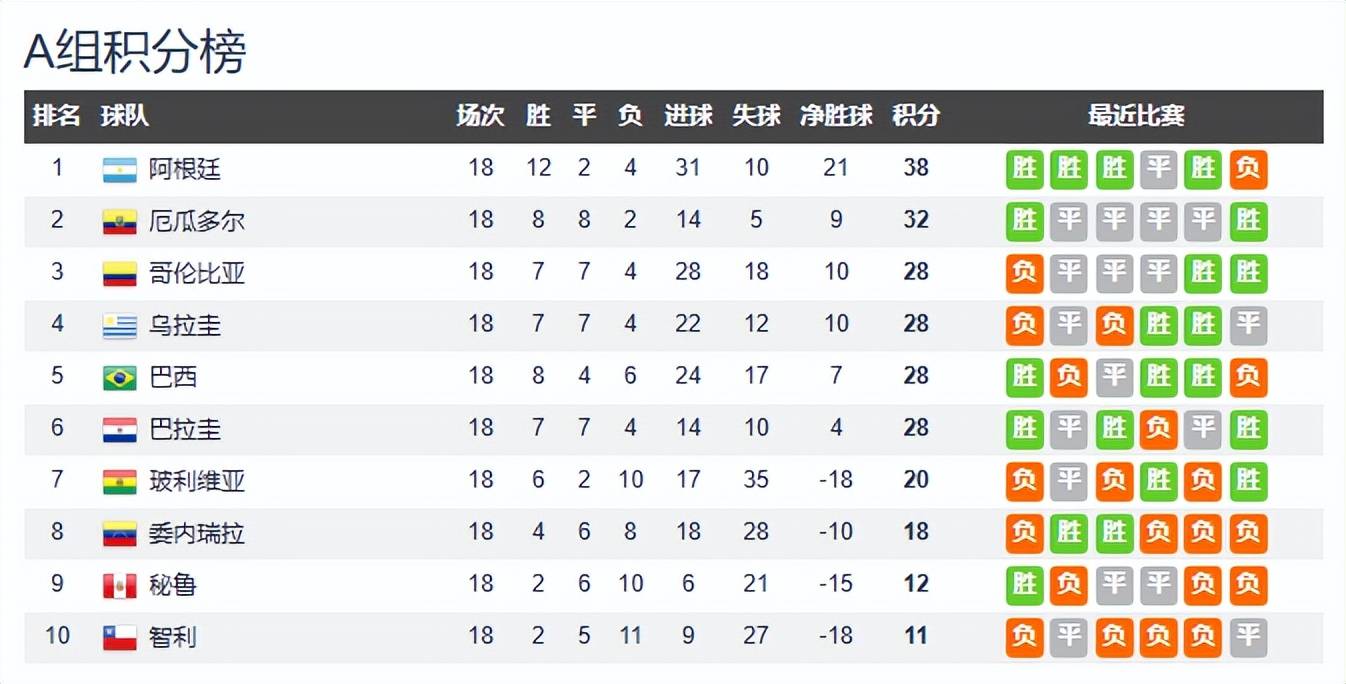The height and width of the screenshot is (684, 1346).
Task: Click the Paraguay flag icon
Action: [119, 429]
